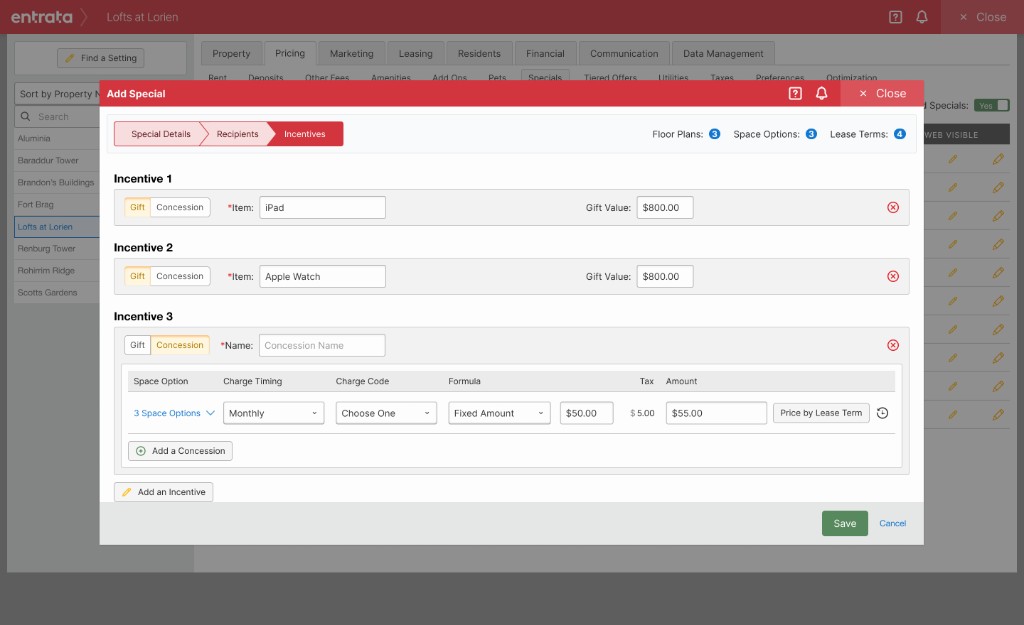The image size is (1024, 625).
Task: Select Lofts at Lorien in property list
Action: coord(57,227)
